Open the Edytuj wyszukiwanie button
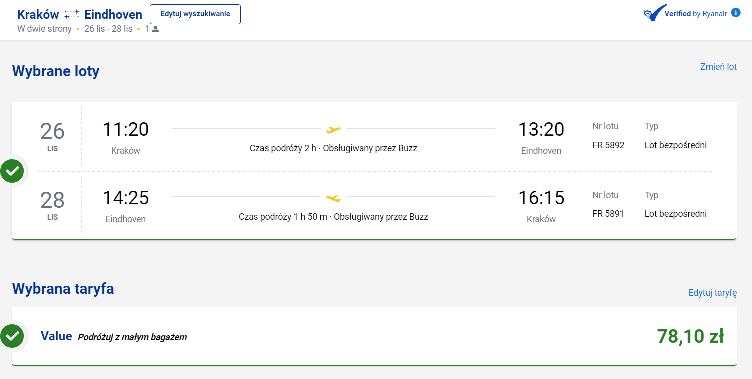The width and height of the screenshot is (752, 379). coord(195,14)
